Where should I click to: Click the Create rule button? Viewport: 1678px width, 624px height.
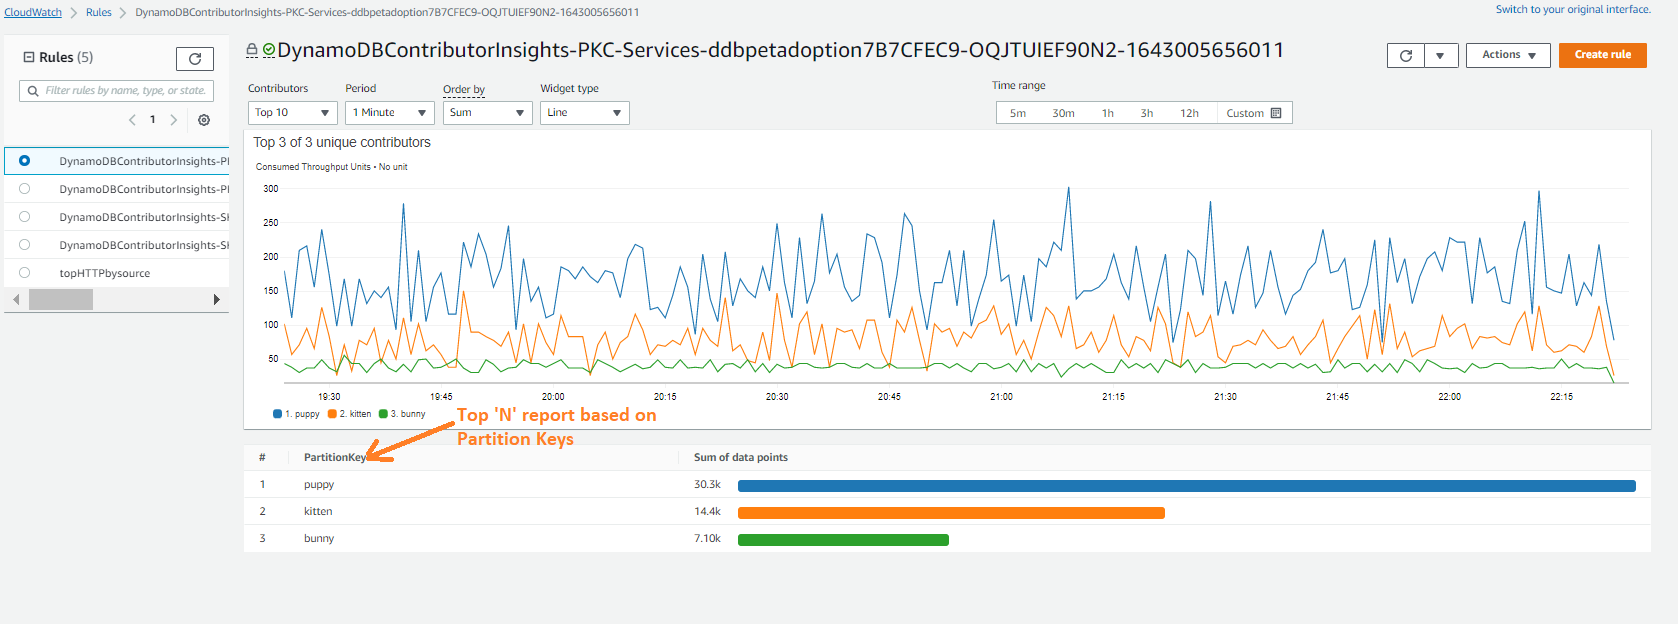(x=1602, y=55)
